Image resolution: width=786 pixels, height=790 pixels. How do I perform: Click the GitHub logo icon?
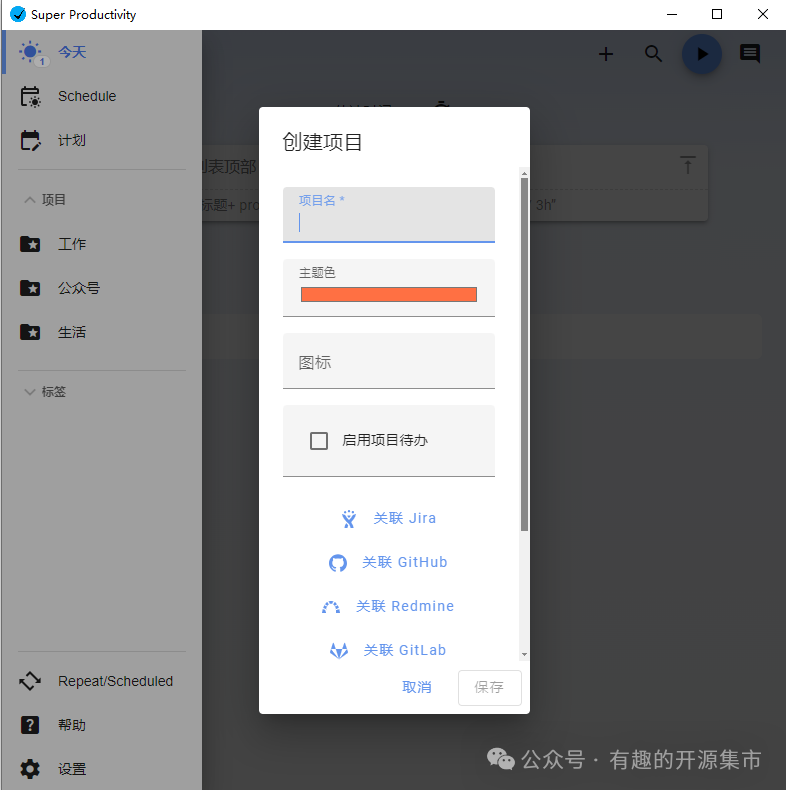coord(338,563)
